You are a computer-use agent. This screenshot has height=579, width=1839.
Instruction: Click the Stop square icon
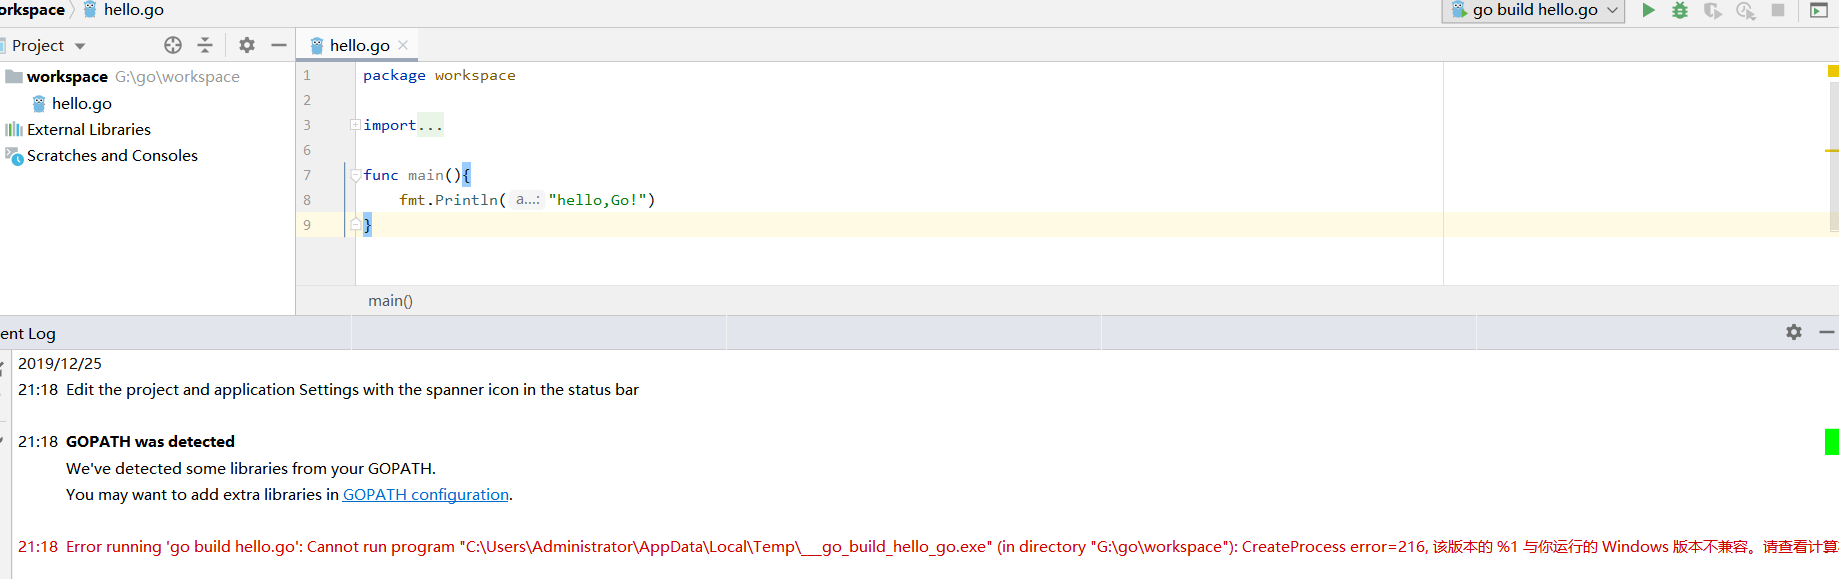click(1778, 10)
